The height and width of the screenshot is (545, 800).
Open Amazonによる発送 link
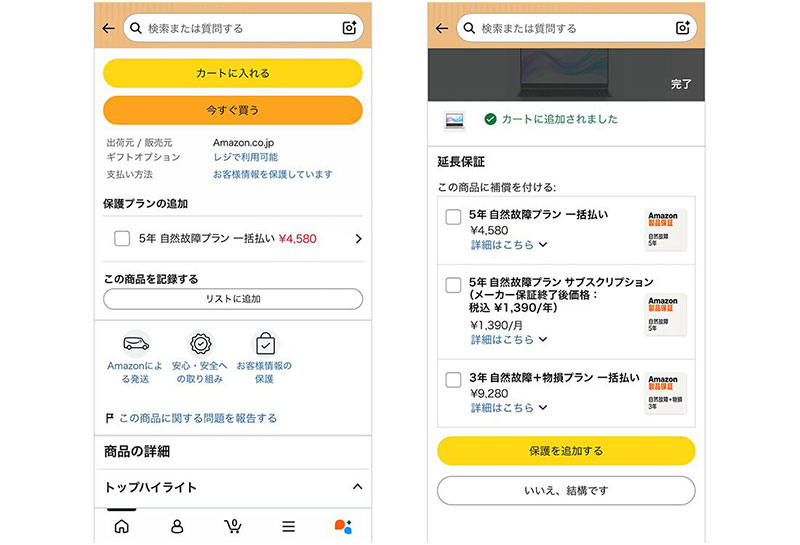[x=135, y=373]
